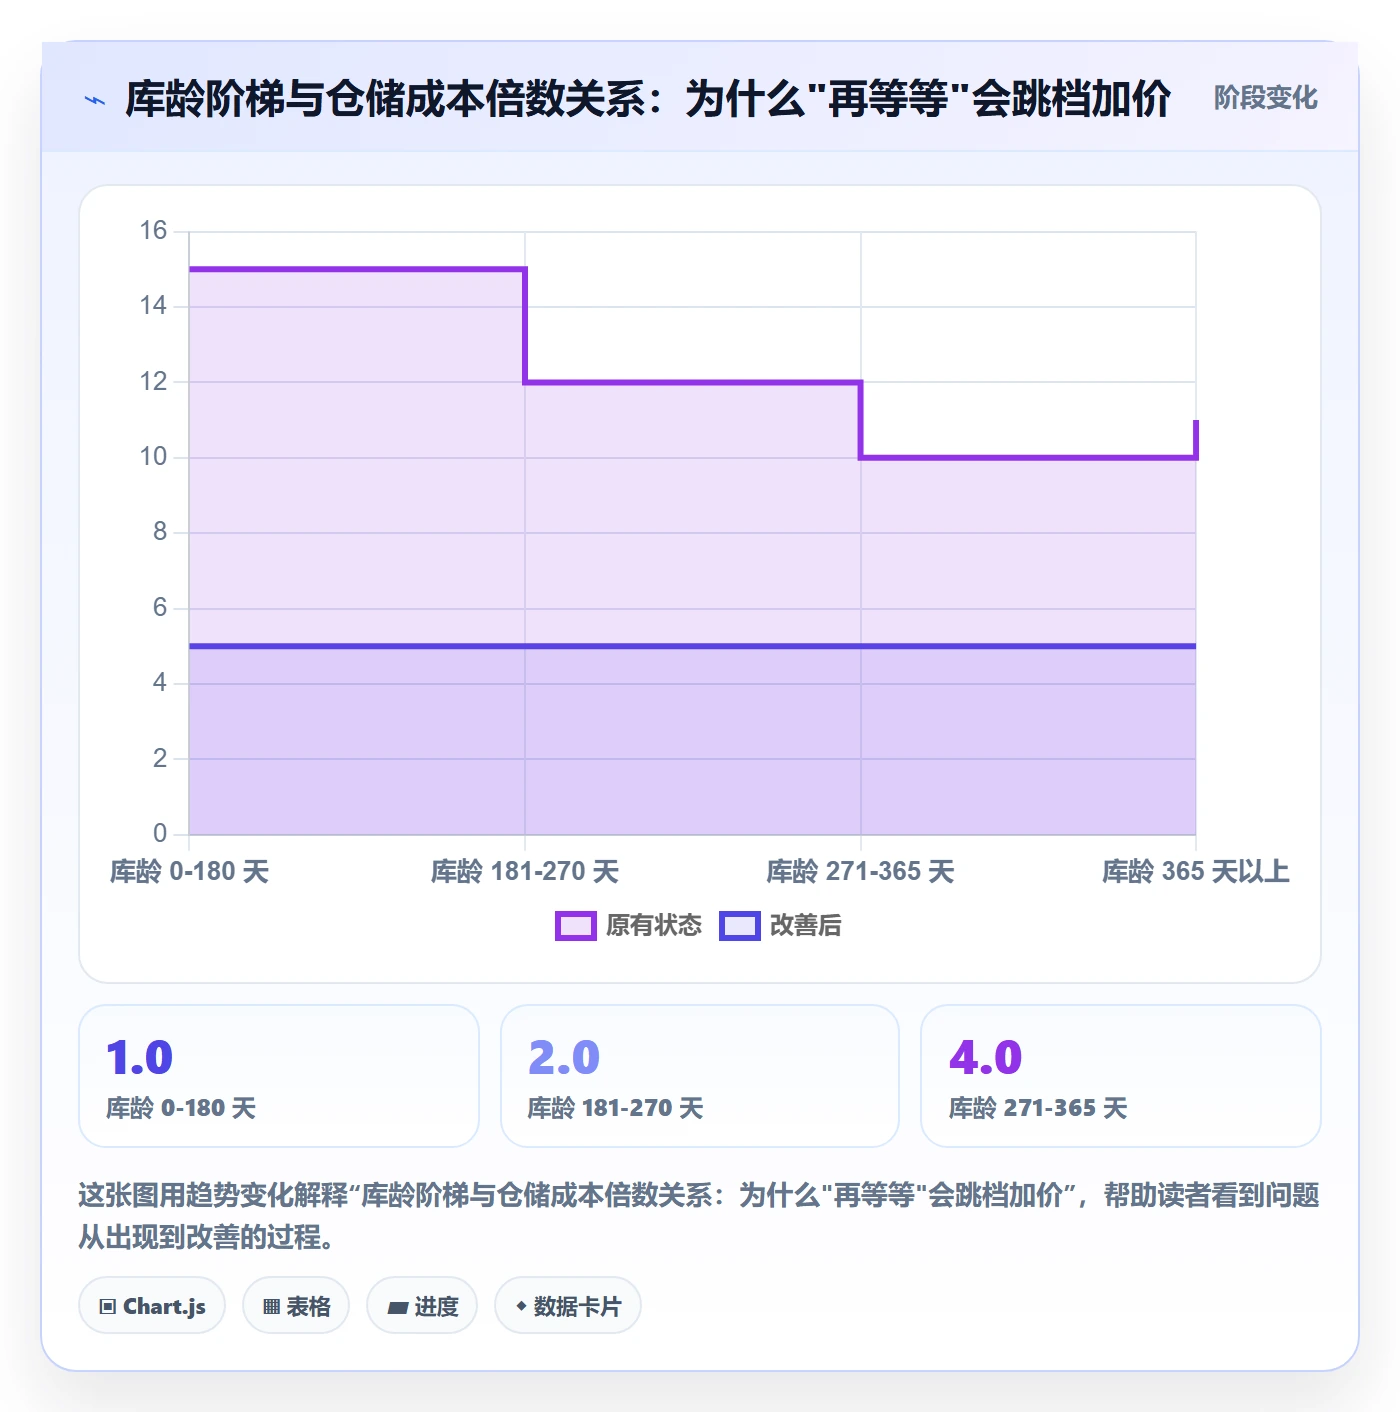The width and height of the screenshot is (1400, 1412).
Task: Click the x-axis label 库龄 181-270 天
Action: [x=525, y=871]
